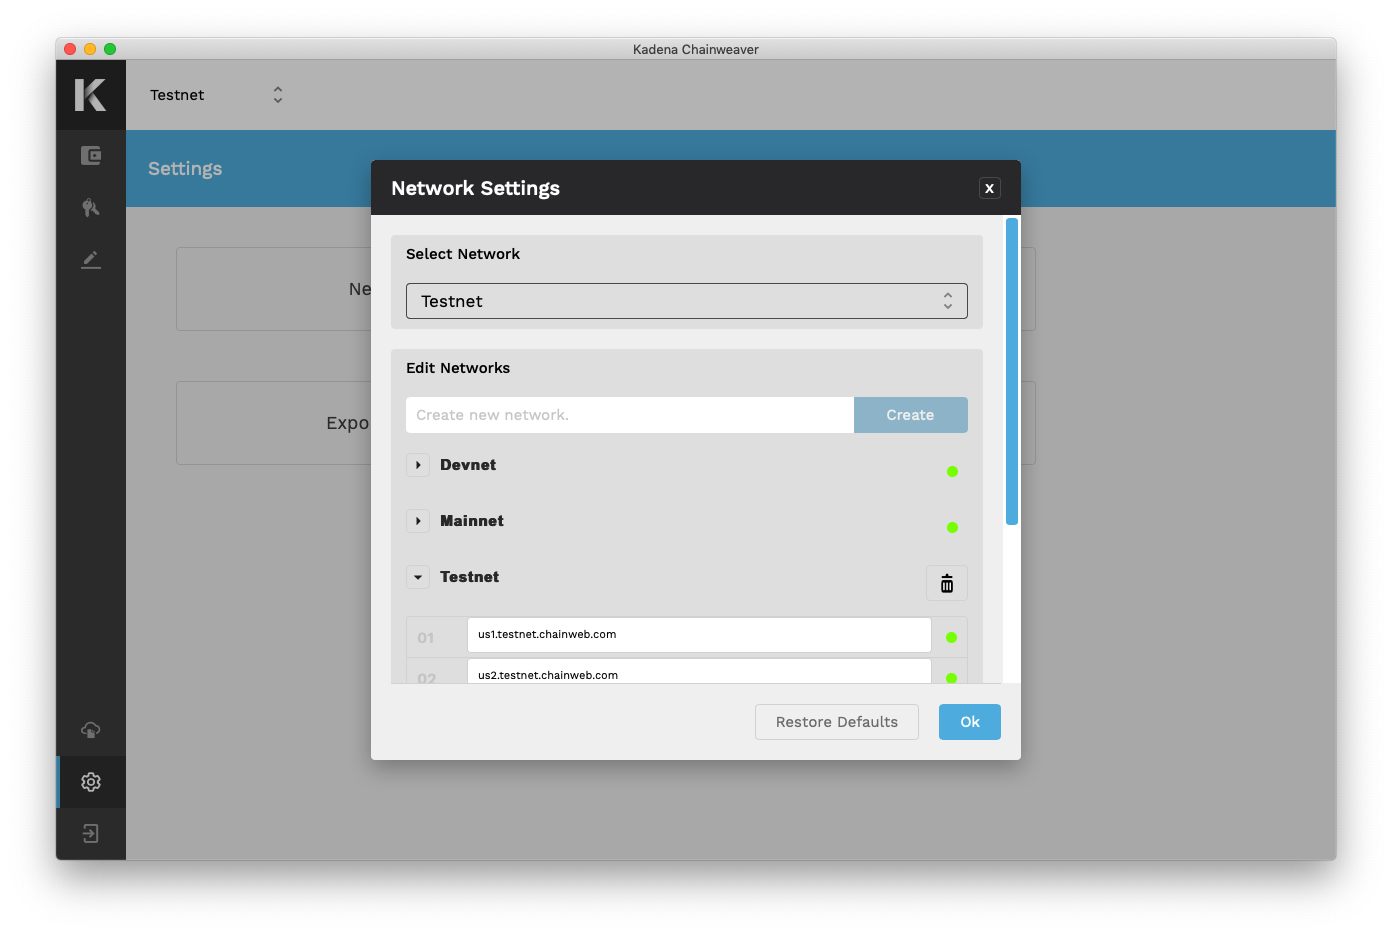Click Restore Defaults button

click(x=836, y=722)
